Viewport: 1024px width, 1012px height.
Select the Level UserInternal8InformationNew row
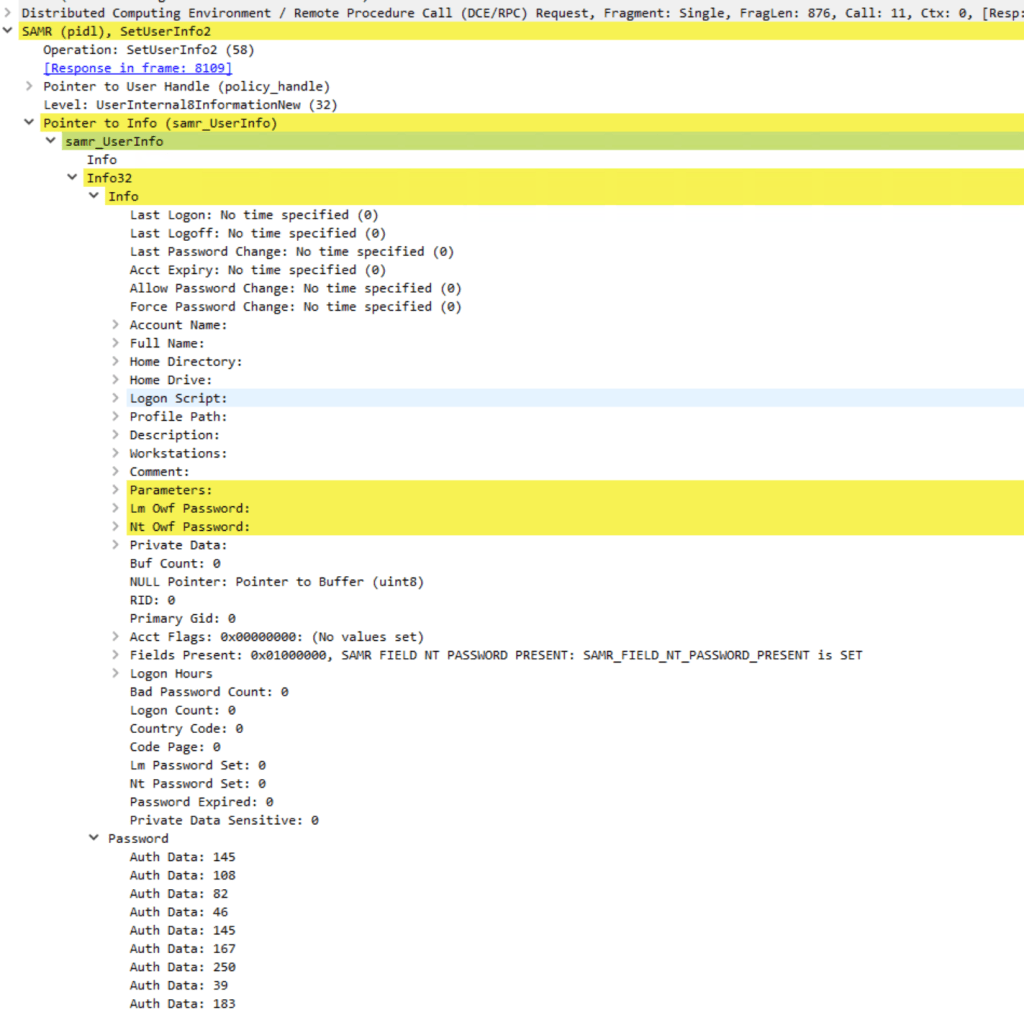190,105
